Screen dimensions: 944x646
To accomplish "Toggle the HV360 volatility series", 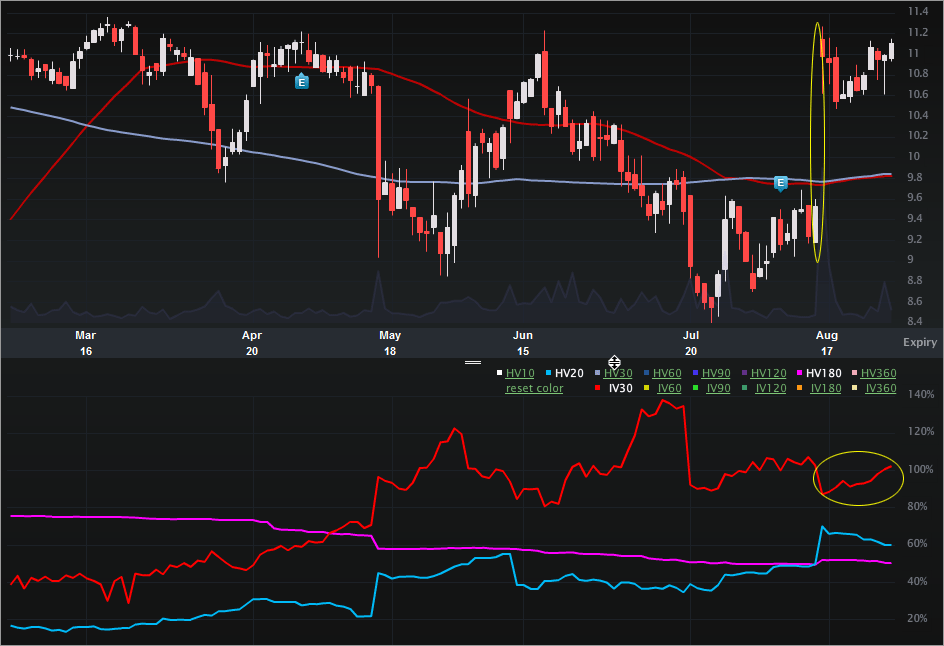I will click(878, 373).
